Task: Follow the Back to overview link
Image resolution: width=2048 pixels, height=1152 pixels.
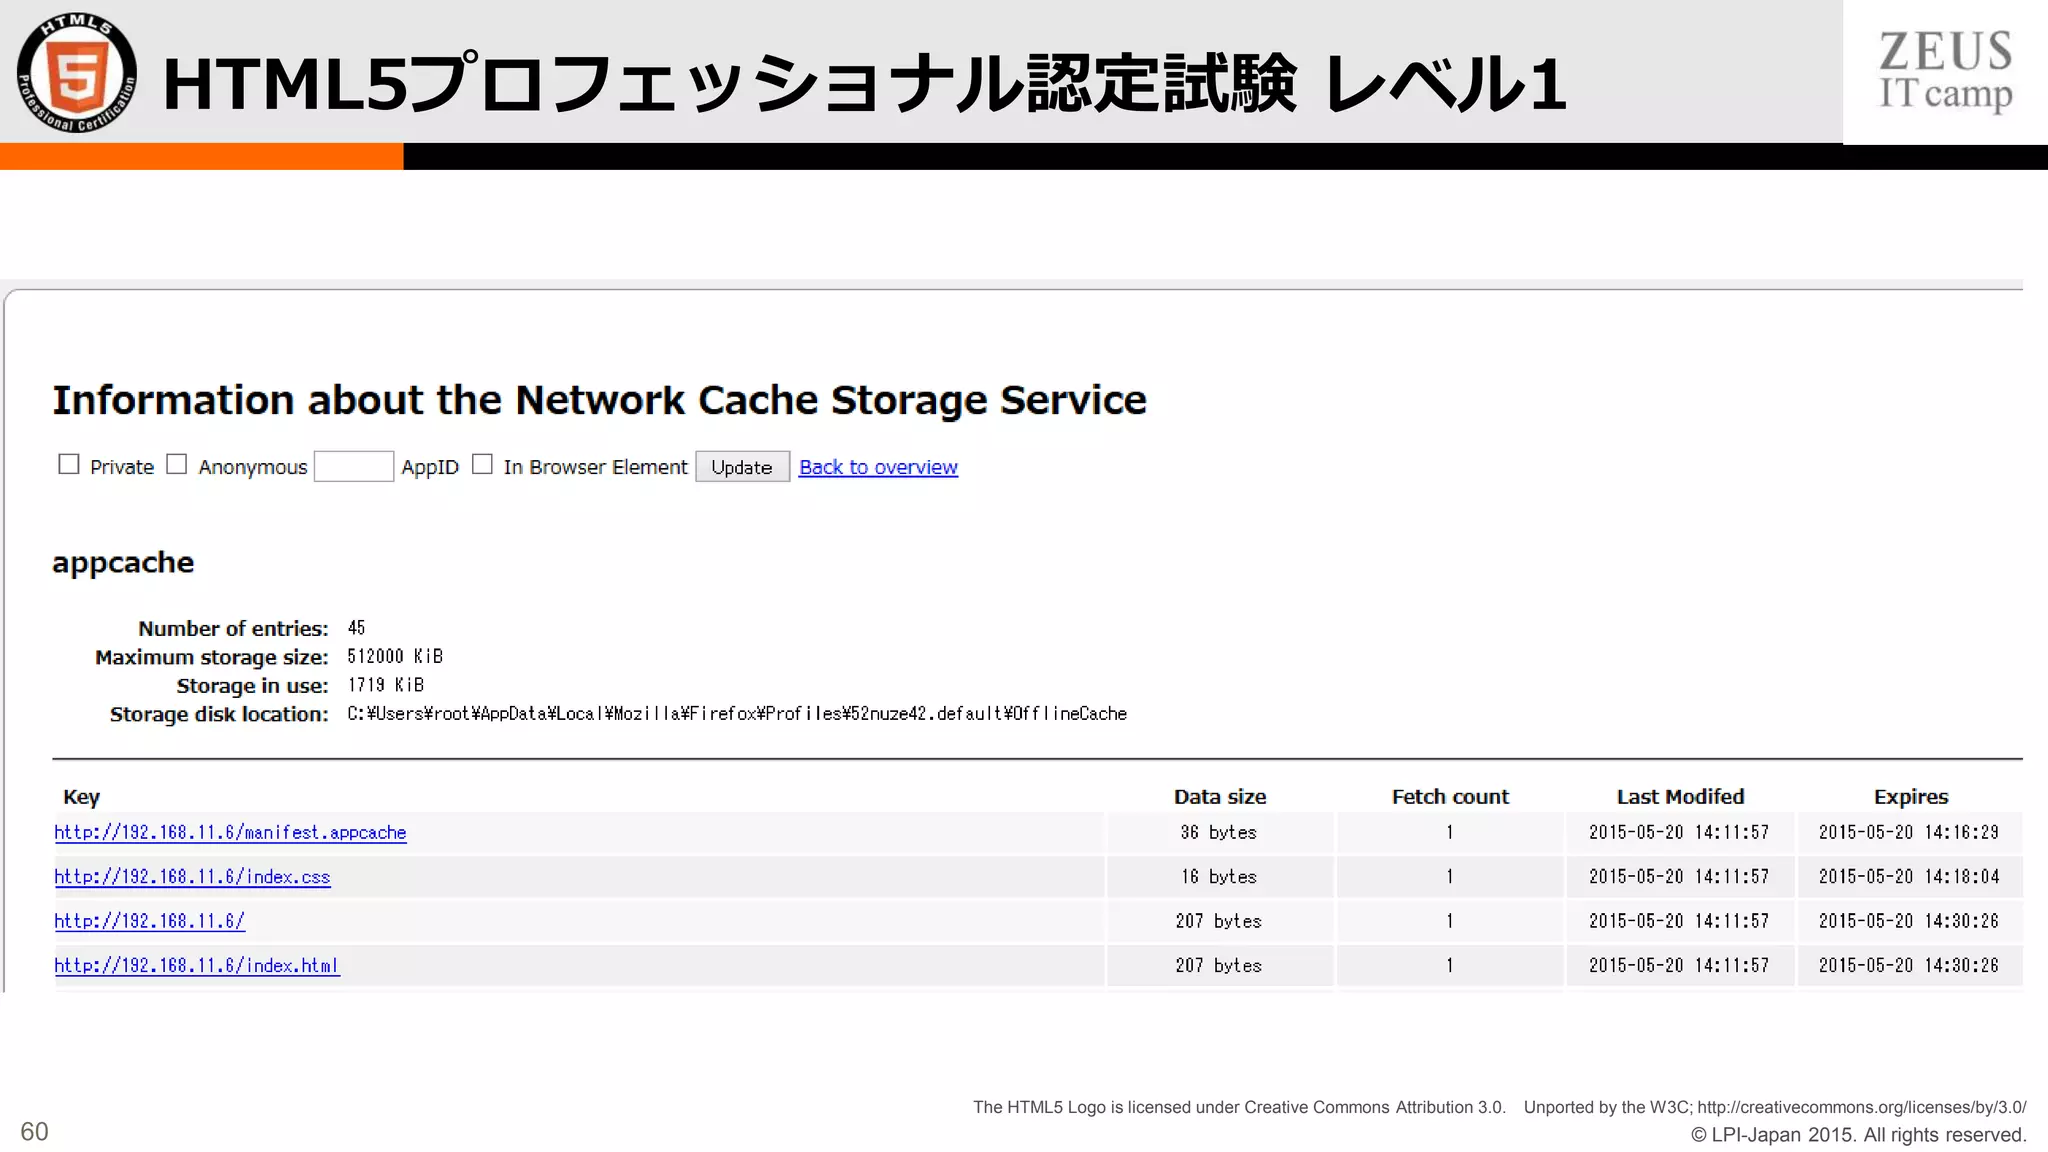Action: (x=878, y=467)
